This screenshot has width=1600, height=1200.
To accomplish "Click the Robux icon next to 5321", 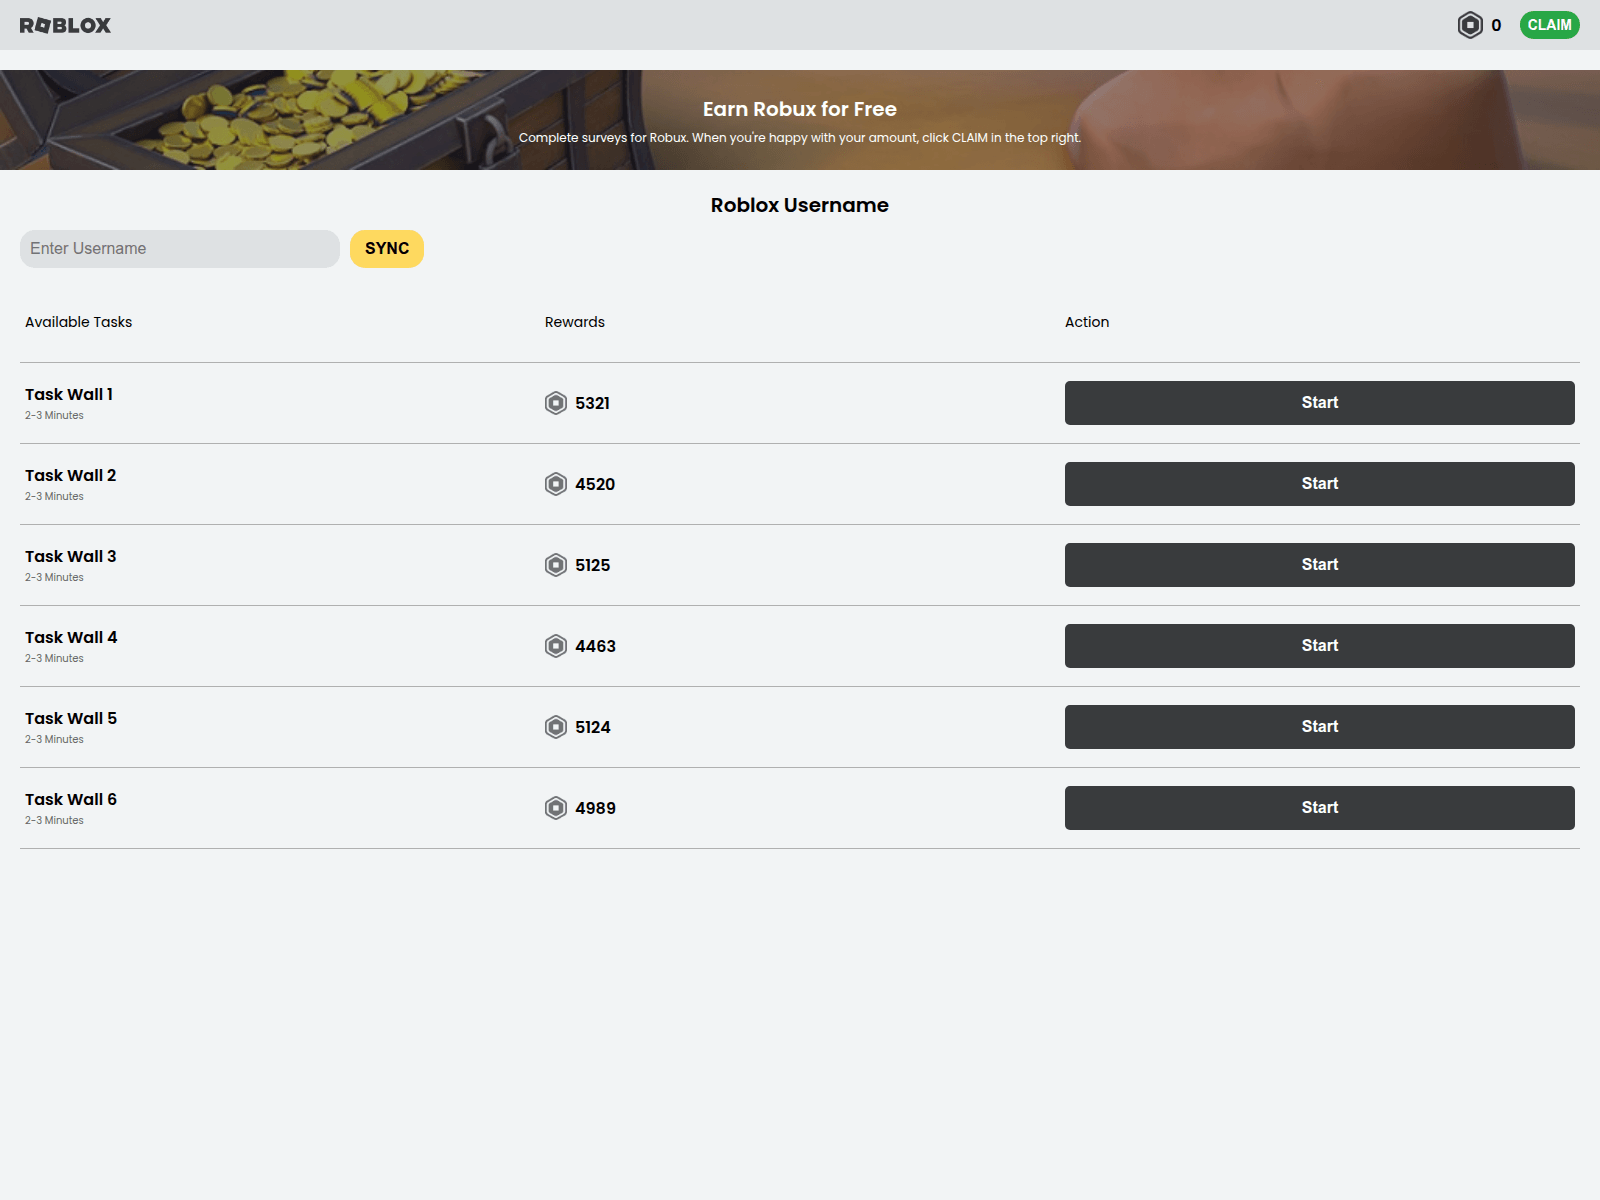I will [x=556, y=403].
